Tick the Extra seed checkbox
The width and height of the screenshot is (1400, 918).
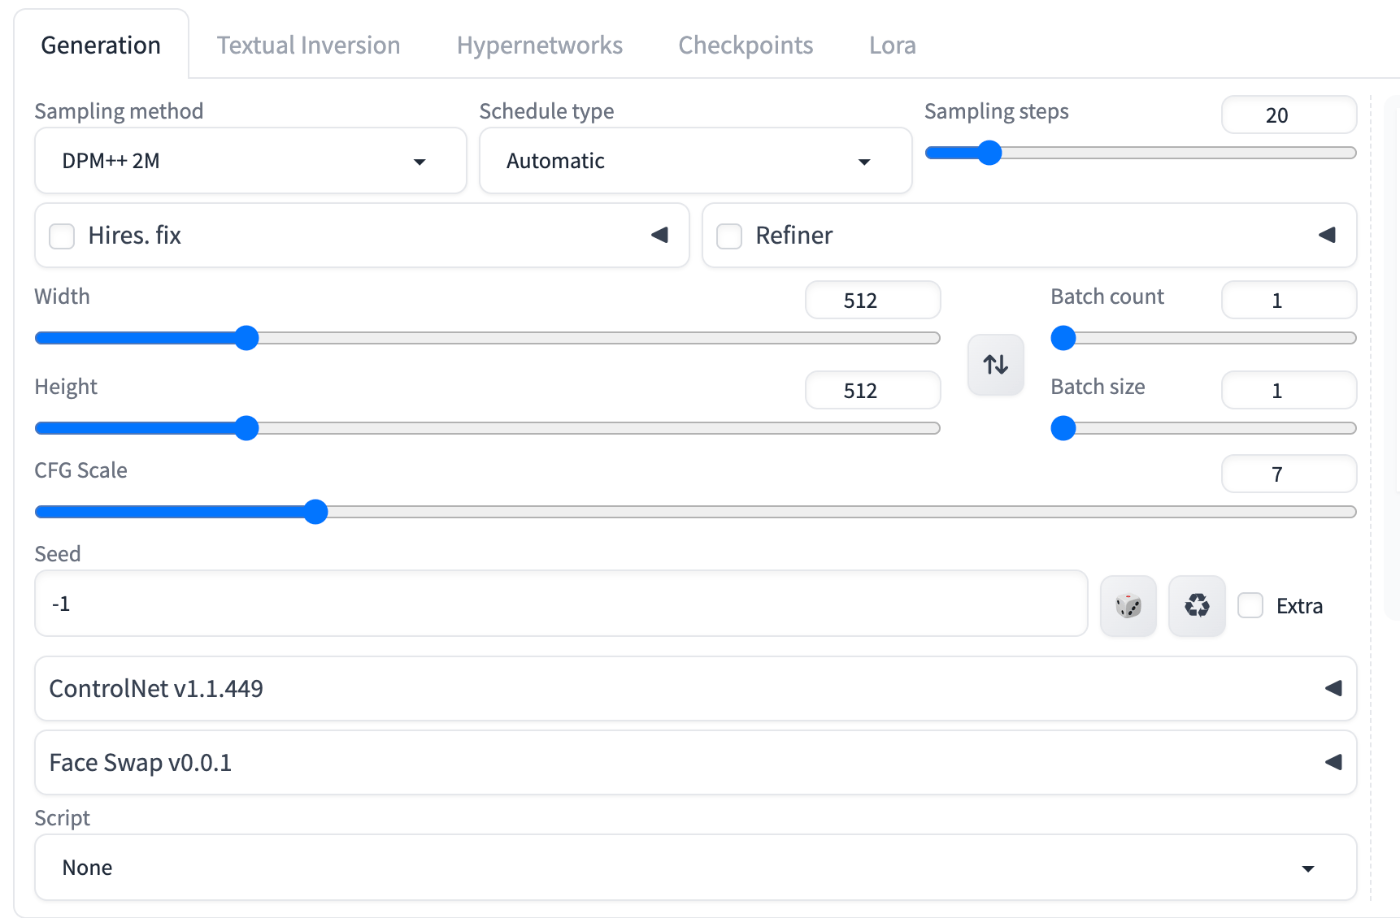(1251, 605)
